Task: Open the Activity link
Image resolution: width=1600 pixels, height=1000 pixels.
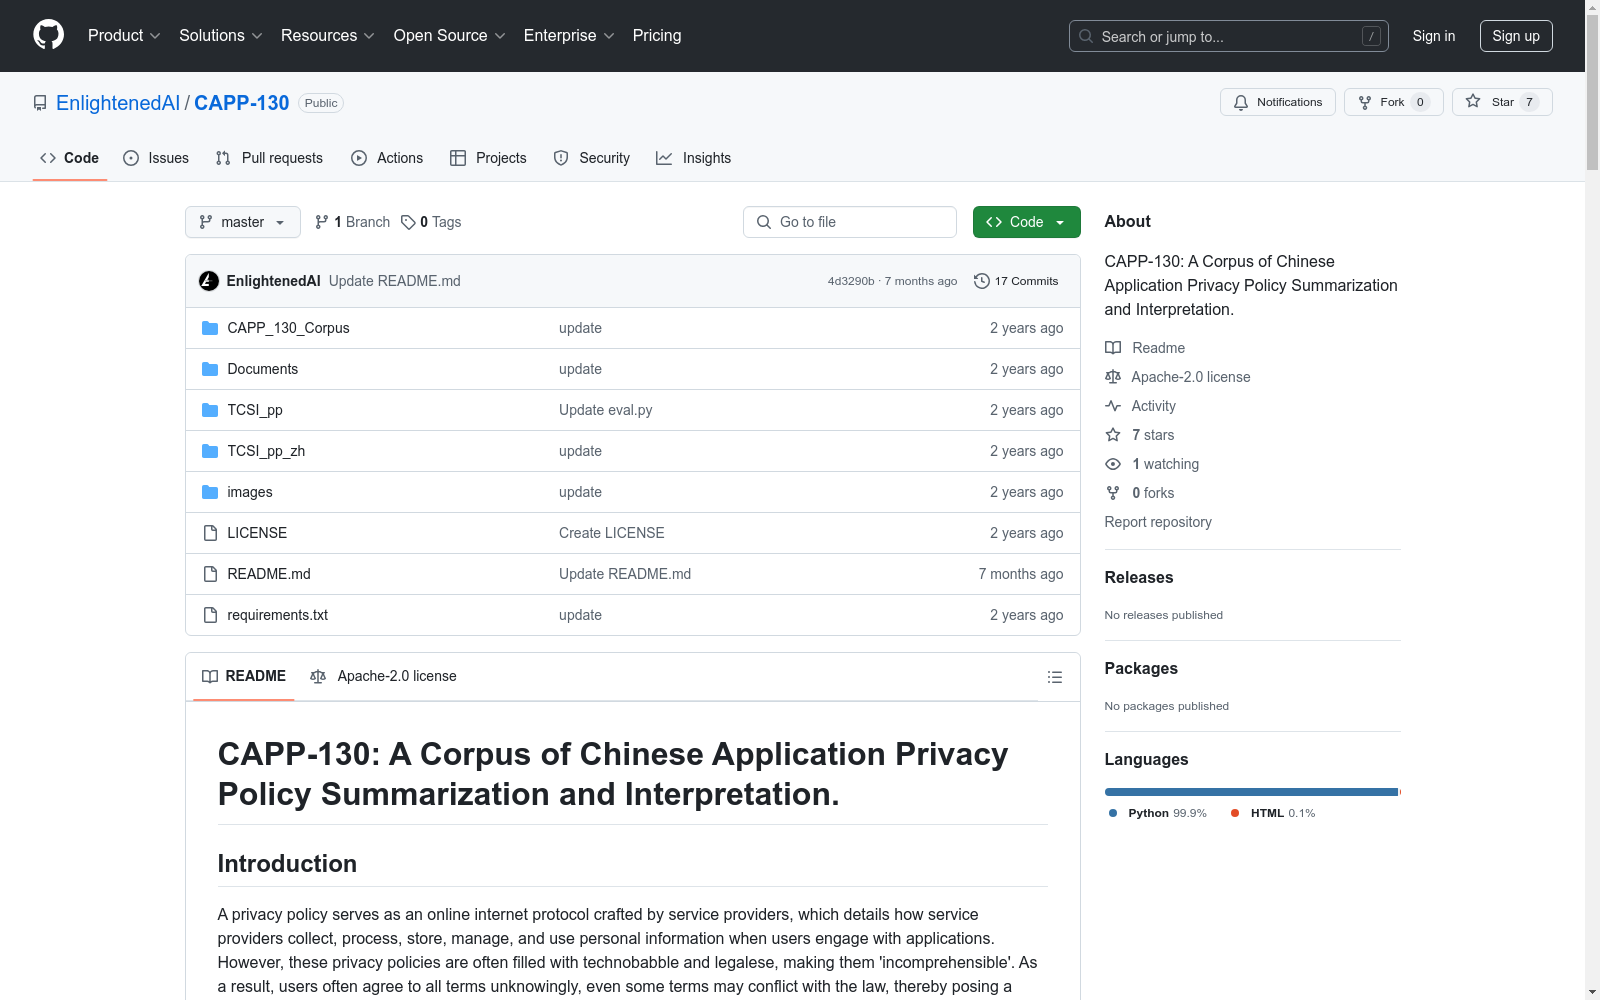Action: pos(1141,406)
